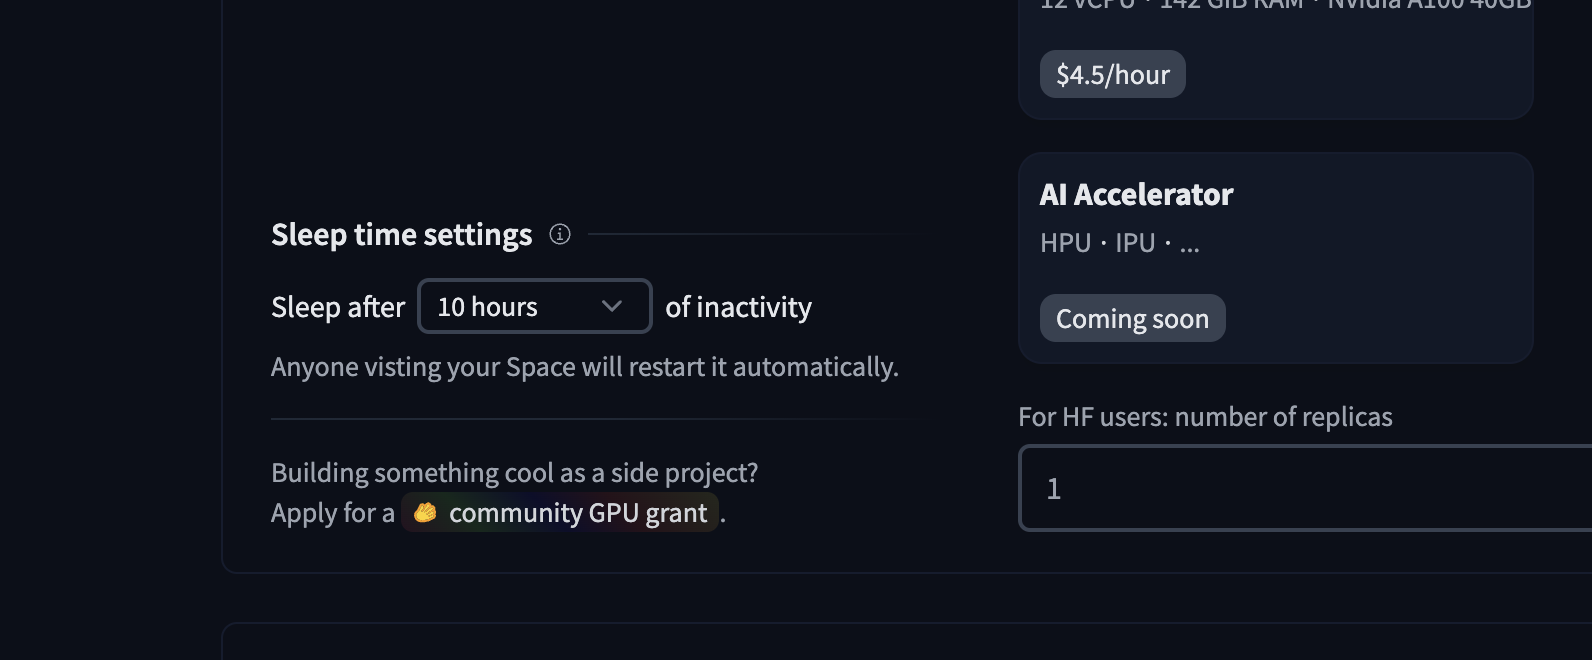Click the $4.5/hour price badge
The height and width of the screenshot is (660, 1592).
point(1112,75)
